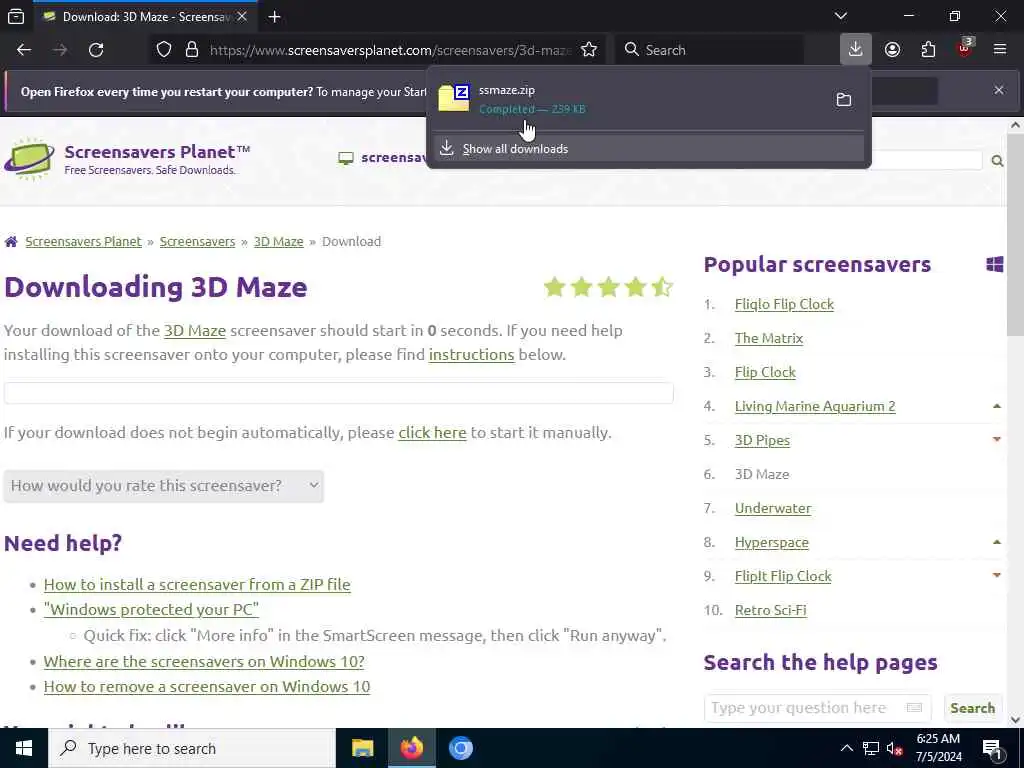Focus the 'Type your question here' field

click(x=818, y=708)
